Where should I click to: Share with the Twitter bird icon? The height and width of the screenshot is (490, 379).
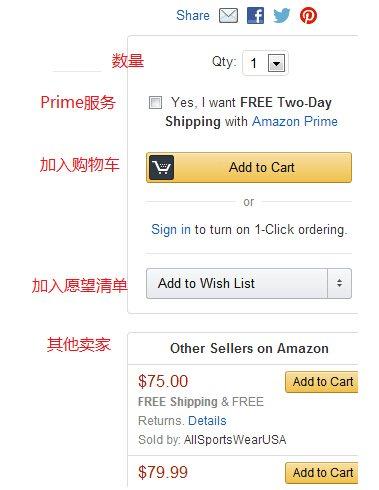point(282,16)
